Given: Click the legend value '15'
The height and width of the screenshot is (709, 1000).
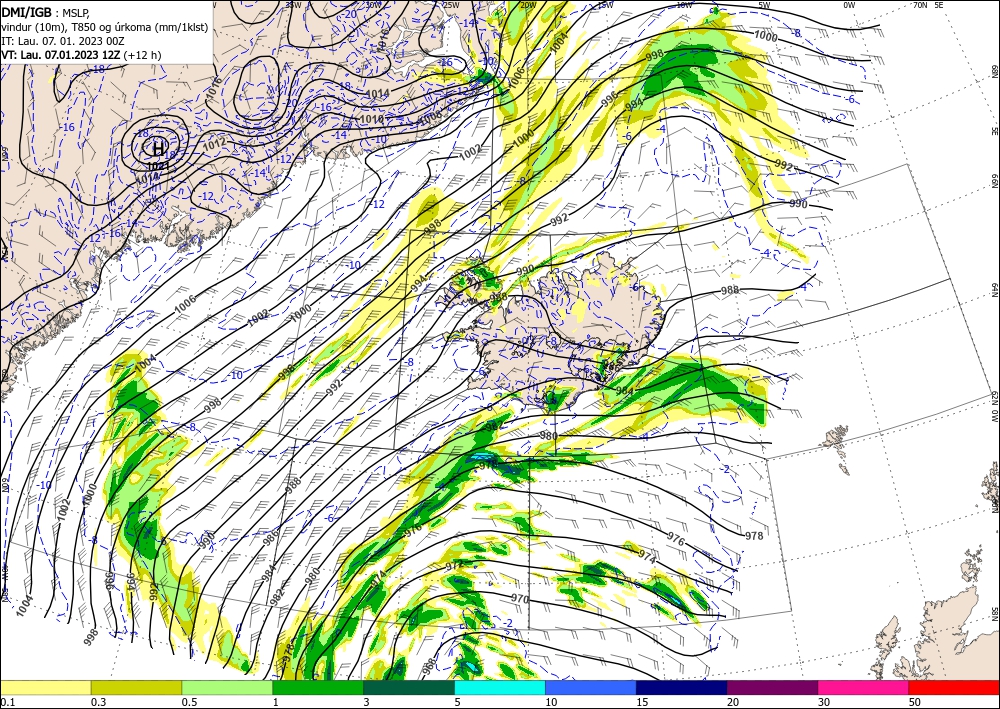Looking at the screenshot, I should point(642,702).
